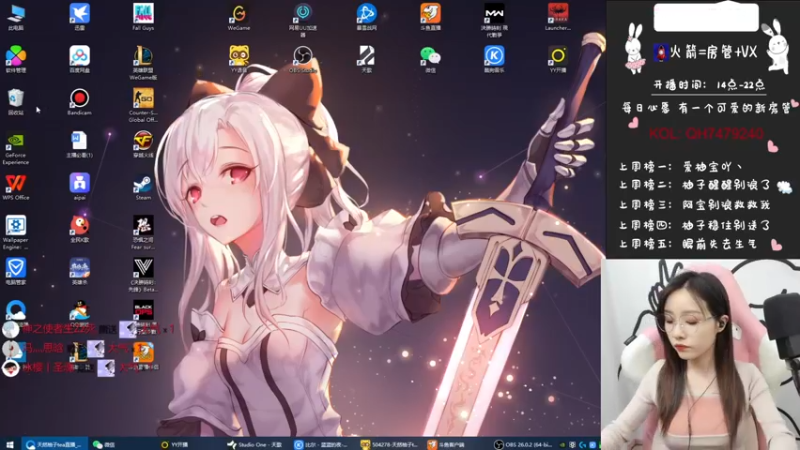The height and width of the screenshot is (450, 800).
Task: Launch League of Legends WeGame edition
Action: pos(143,63)
